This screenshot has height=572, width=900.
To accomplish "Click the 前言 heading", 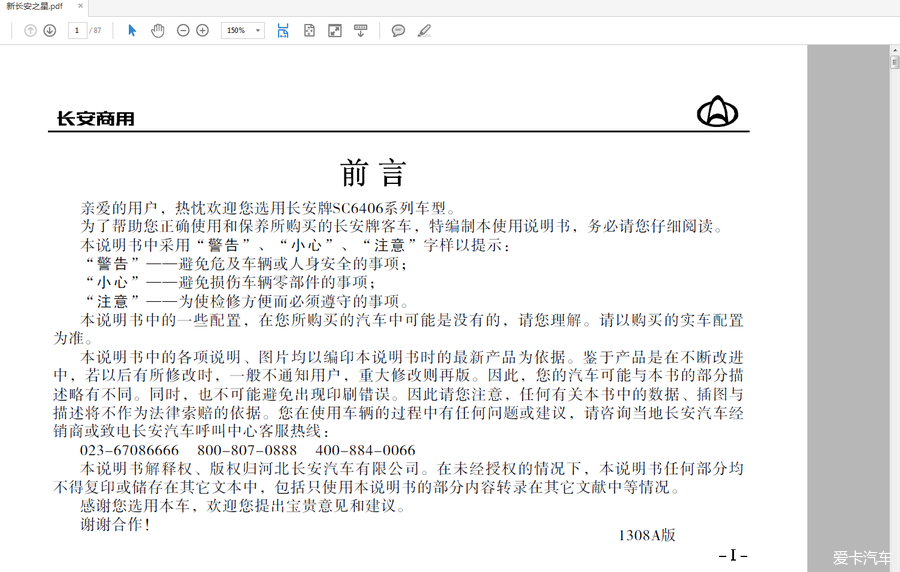I will pyautogui.click(x=373, y=173).
